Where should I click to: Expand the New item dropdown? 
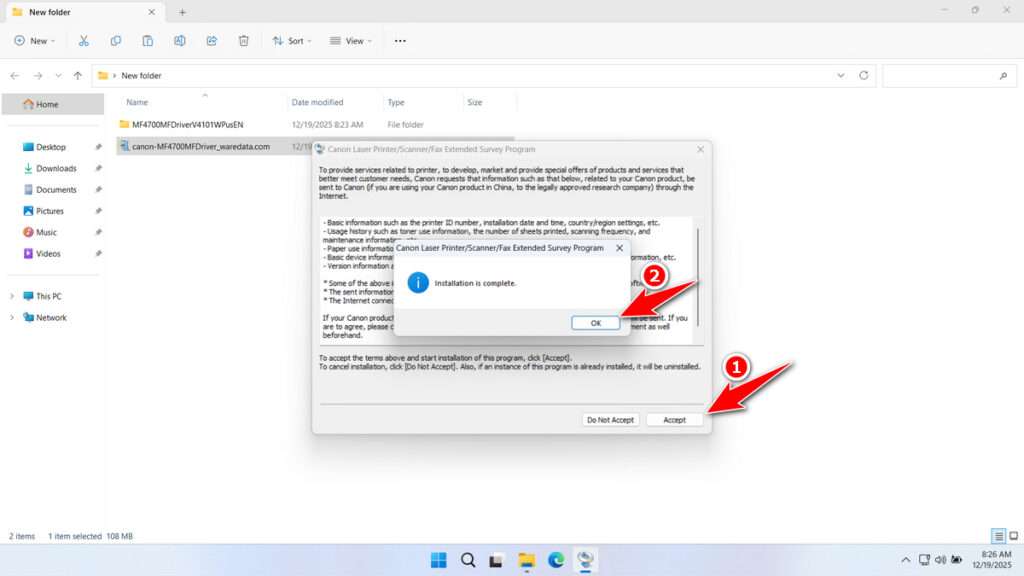pyautogui.click(x=35, y=41)
